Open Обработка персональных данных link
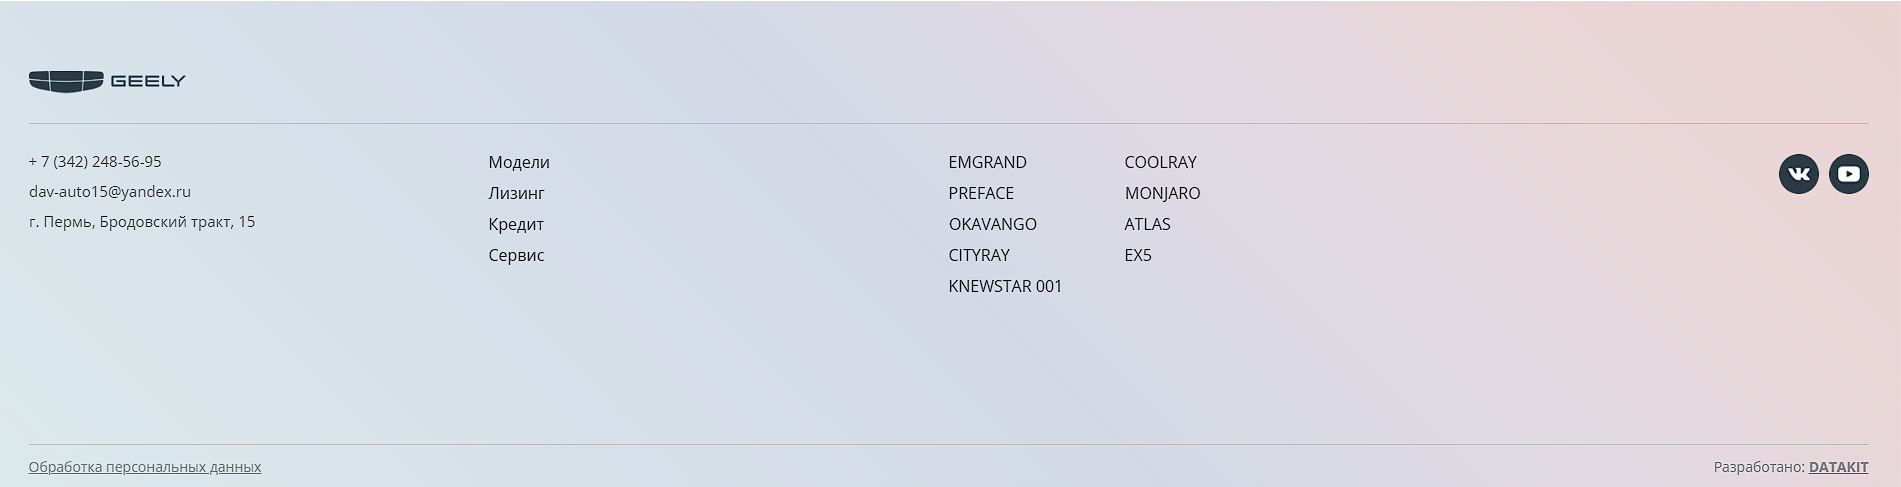Image resolution: width=1901 pixels, height=487 pixels. click(x=145, y=467)
